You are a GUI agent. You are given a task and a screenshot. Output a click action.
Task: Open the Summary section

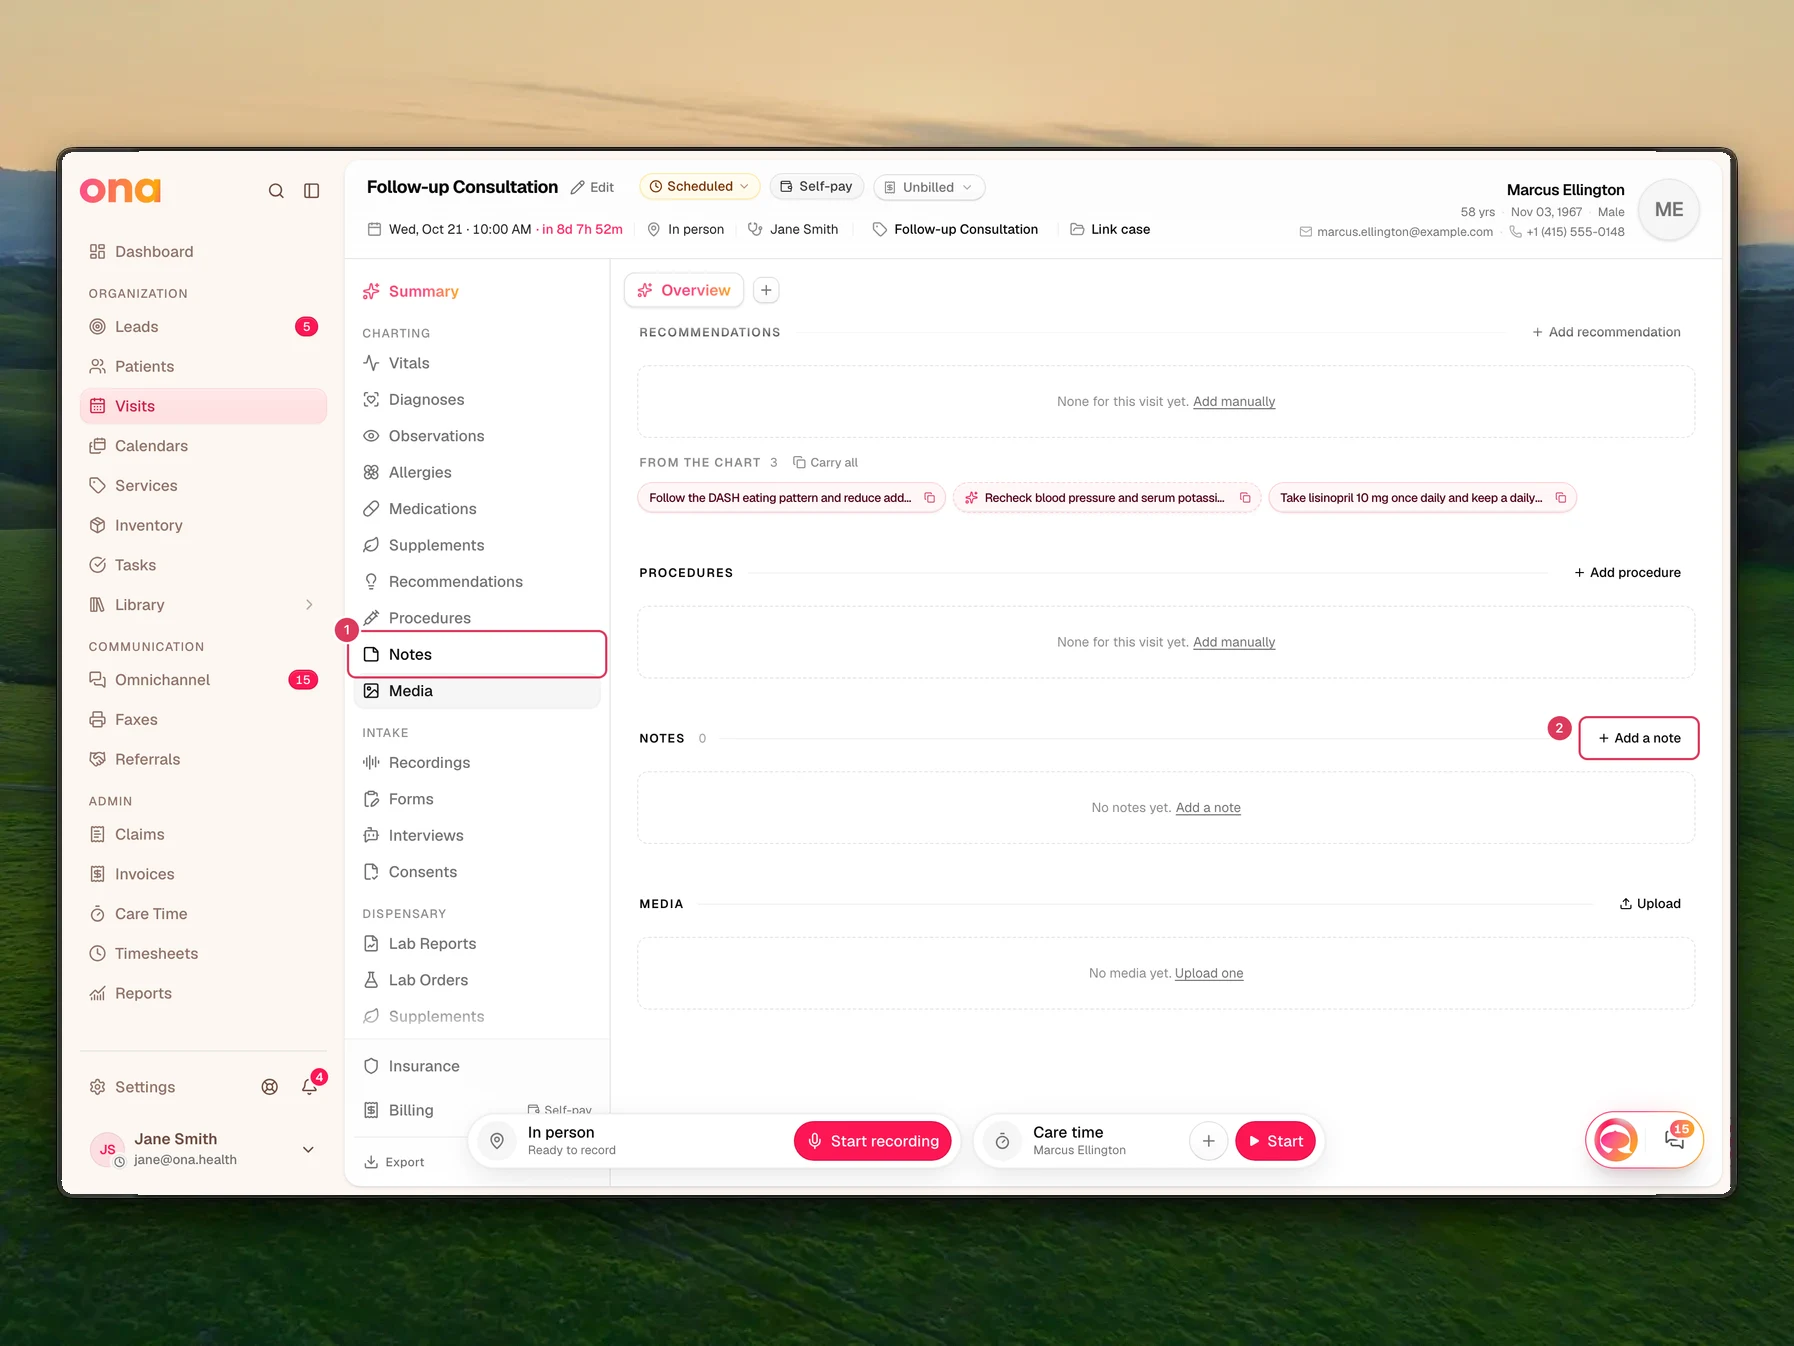477,292
